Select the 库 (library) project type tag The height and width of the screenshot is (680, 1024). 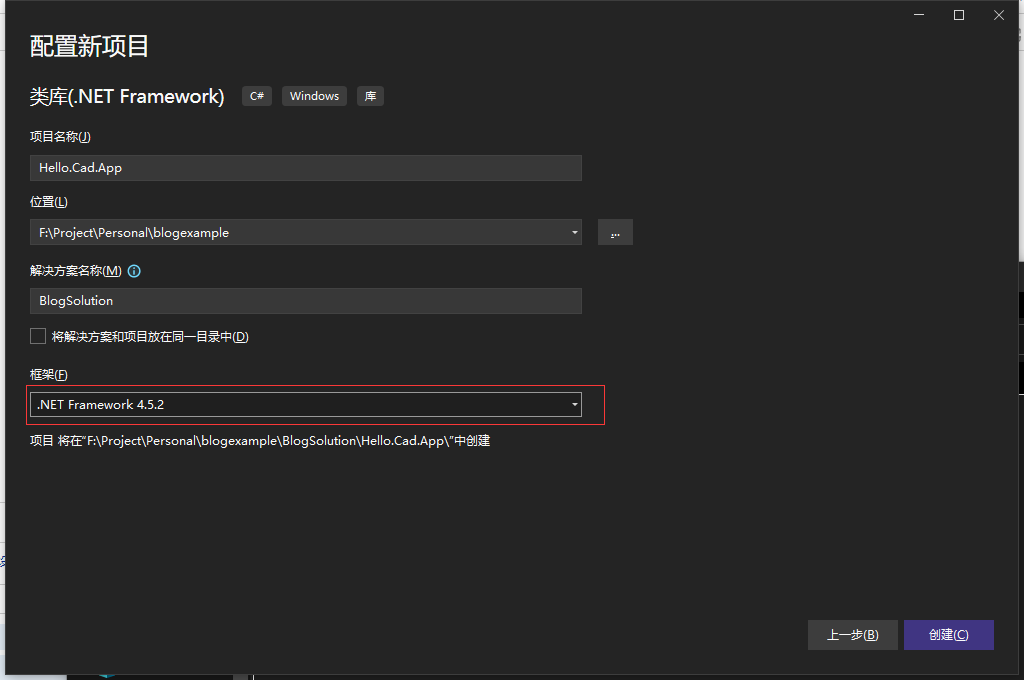click(x=370, y=95)
